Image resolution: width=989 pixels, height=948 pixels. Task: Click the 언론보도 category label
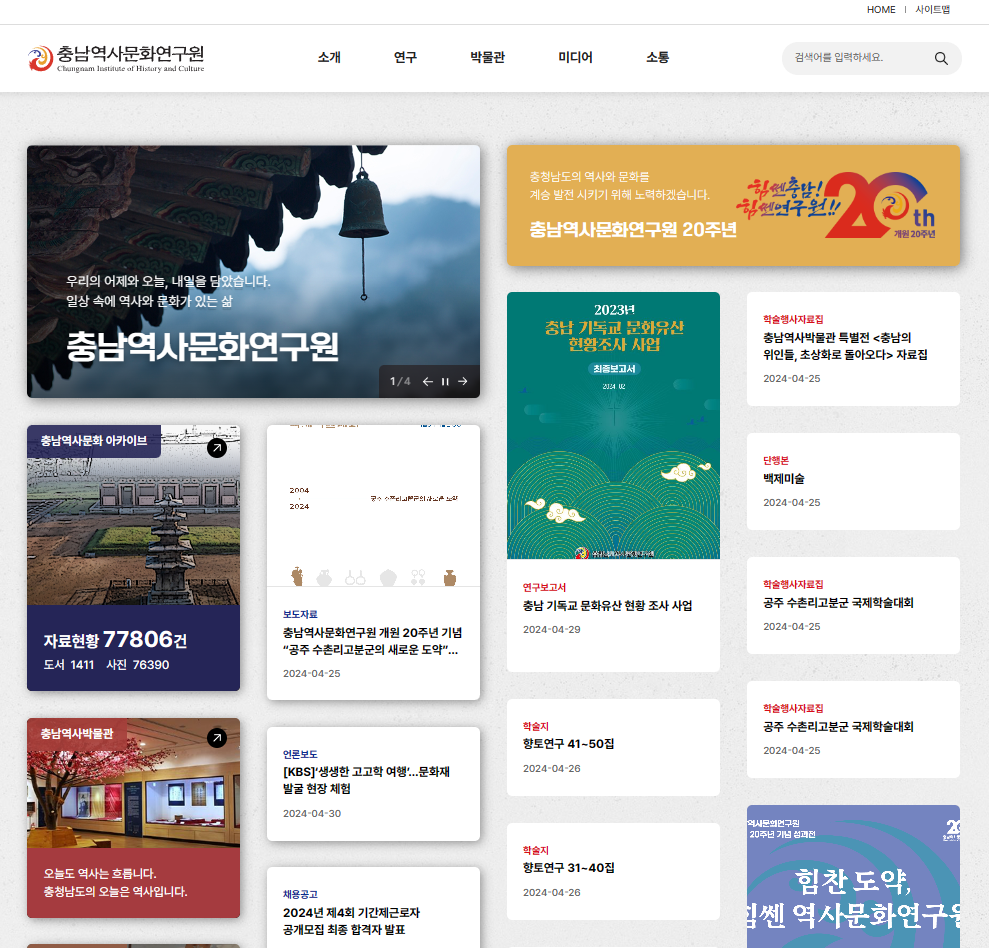pyautogui.click(x=300, y=754)
